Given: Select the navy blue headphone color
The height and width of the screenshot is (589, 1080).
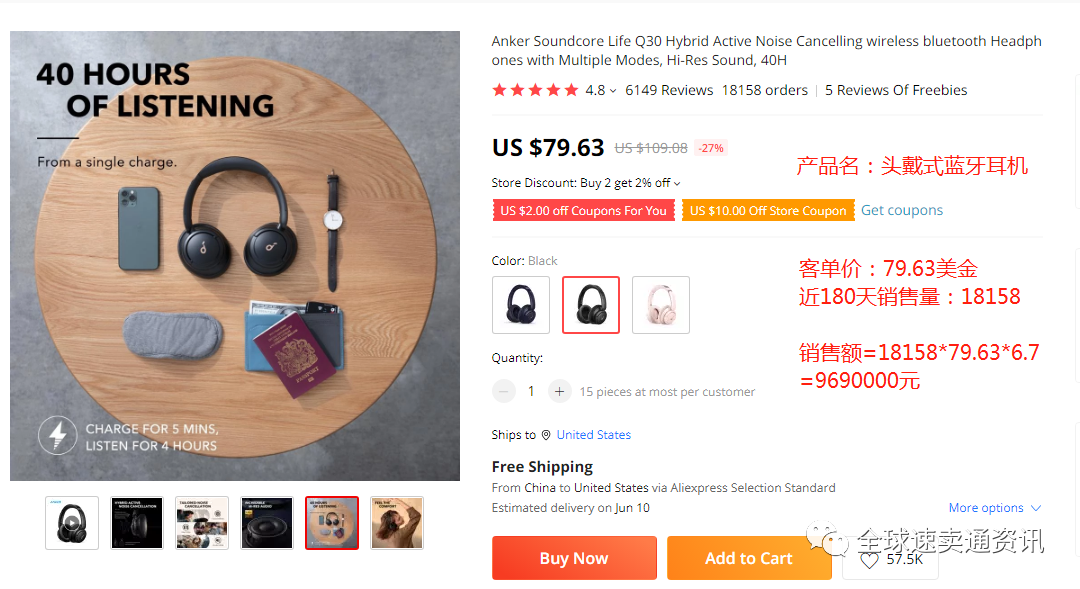Looking at the screenshot, I should click(521, 305).
